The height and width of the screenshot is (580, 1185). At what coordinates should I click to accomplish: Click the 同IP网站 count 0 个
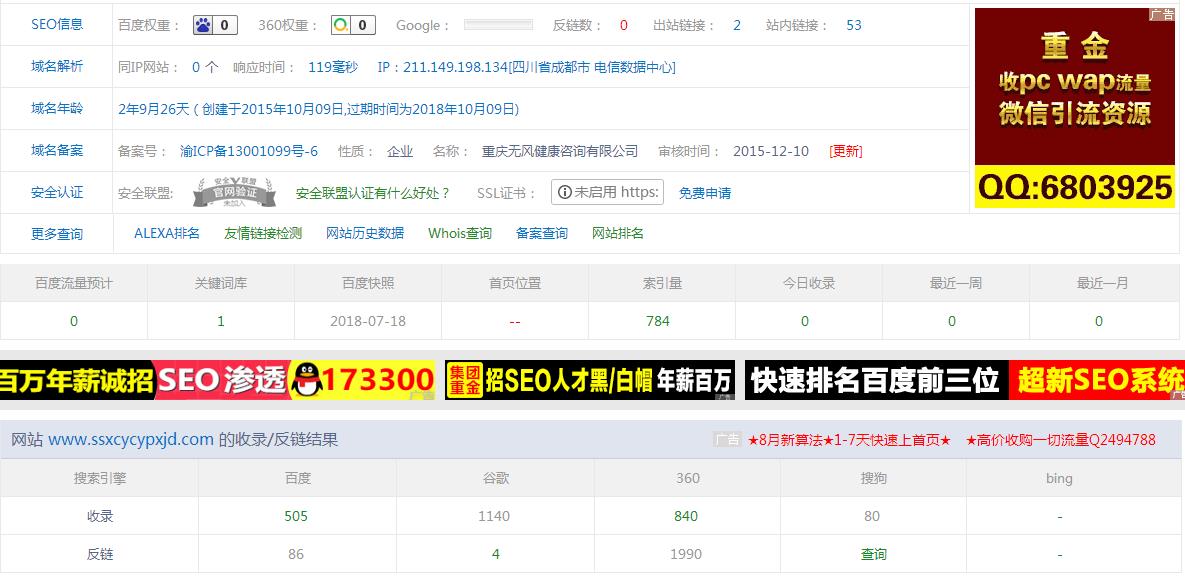tap(205, 67)
